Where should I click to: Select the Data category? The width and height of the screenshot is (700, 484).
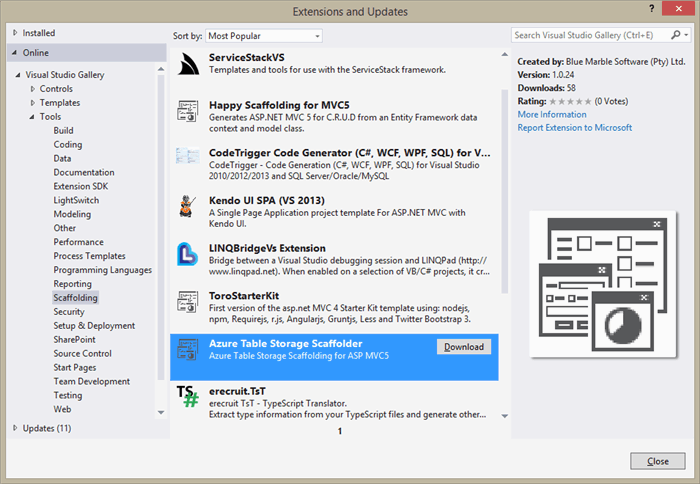click(x=62, y=158)
